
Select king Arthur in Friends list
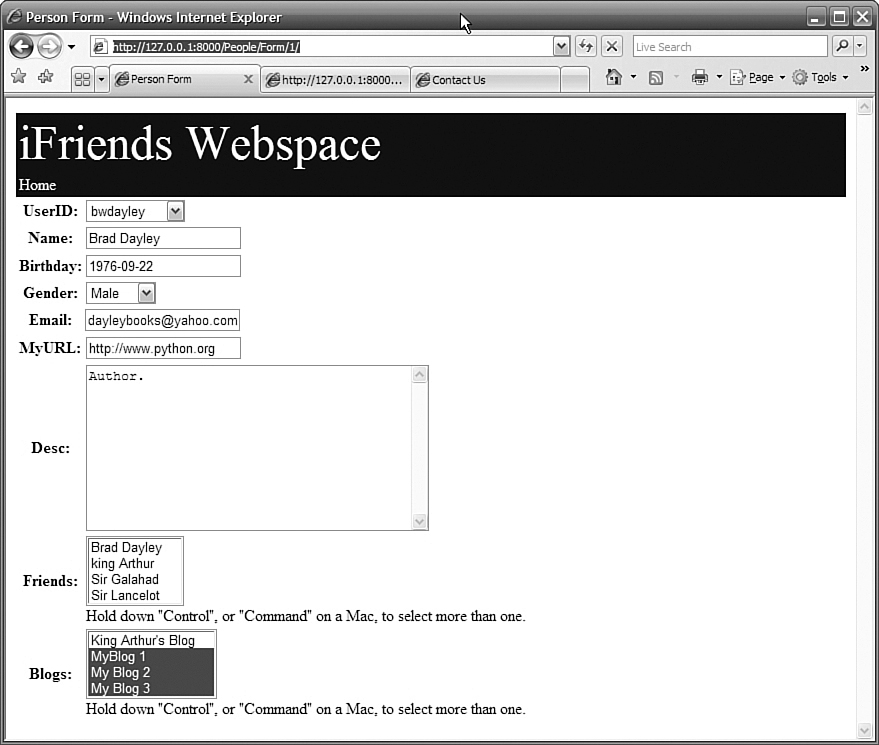point(135,563)
